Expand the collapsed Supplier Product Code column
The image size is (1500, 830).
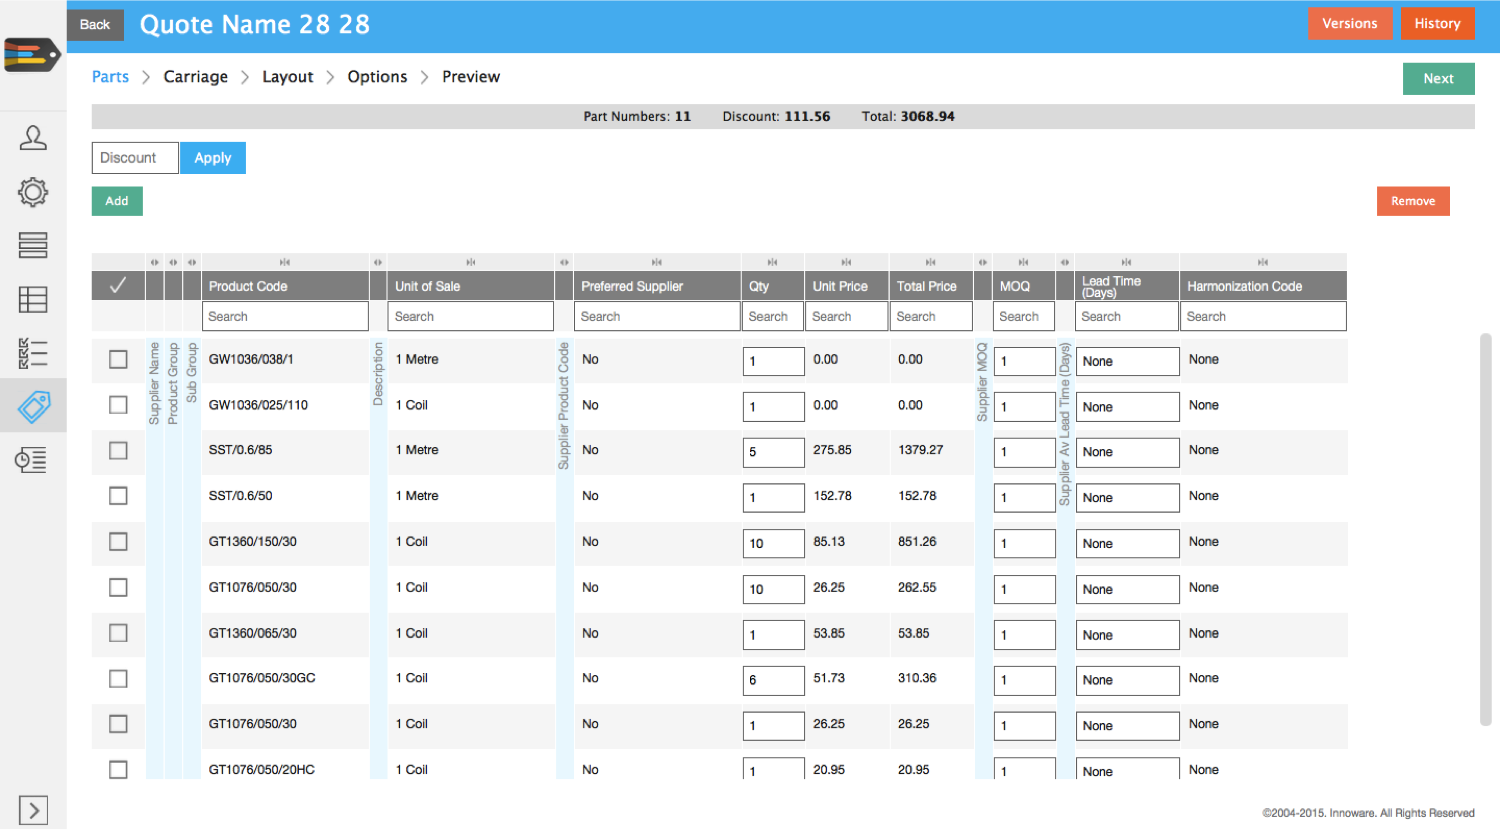564,263
